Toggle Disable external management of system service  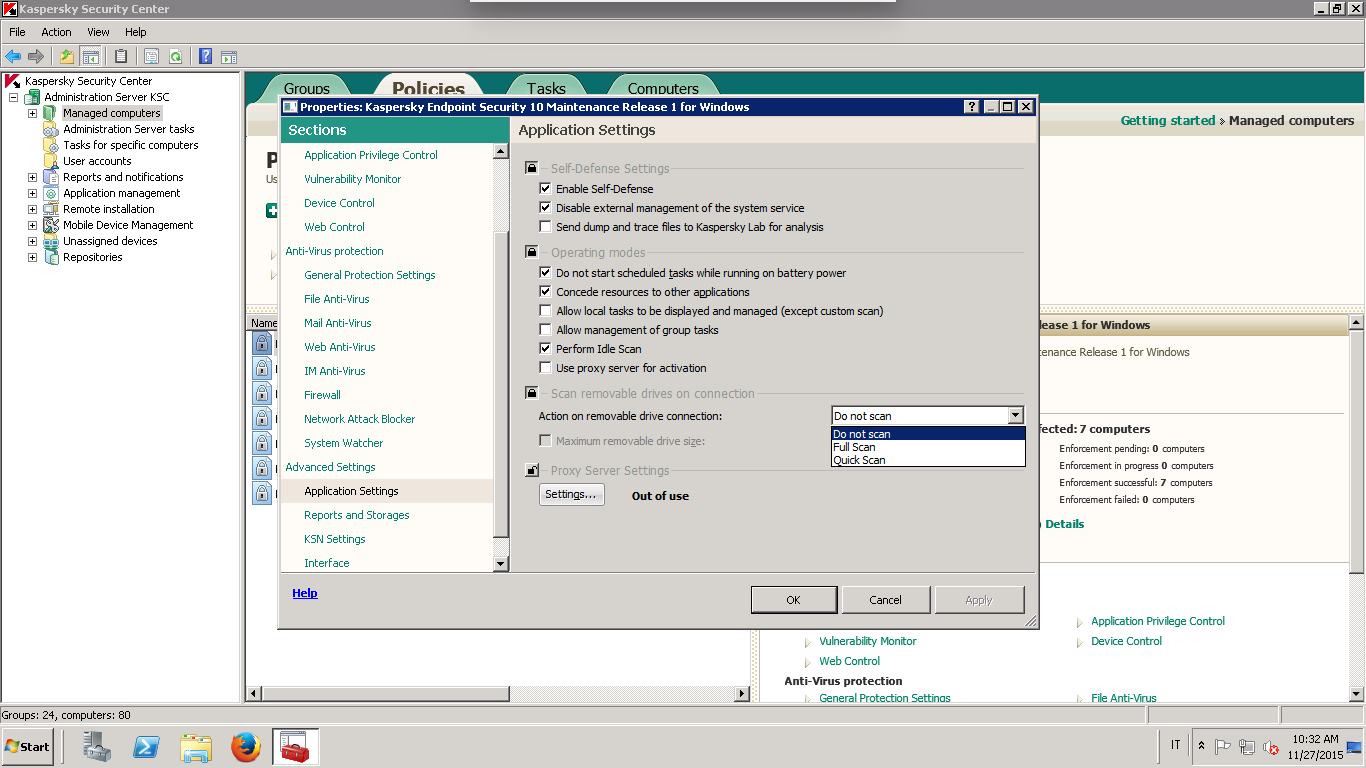pyautogui.click(x=545, y=208)
